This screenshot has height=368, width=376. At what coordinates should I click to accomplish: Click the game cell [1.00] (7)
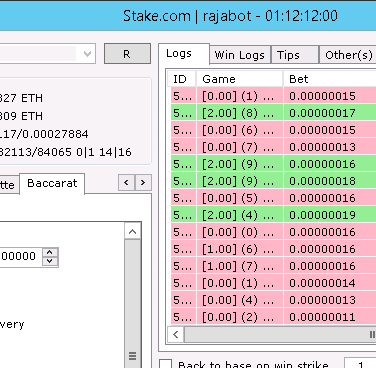(240, 266)
